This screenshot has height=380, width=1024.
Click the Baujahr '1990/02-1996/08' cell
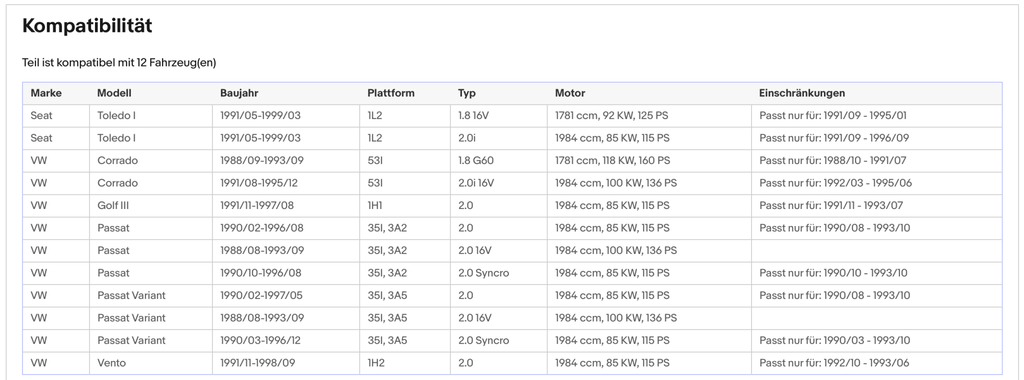point(262,228)
